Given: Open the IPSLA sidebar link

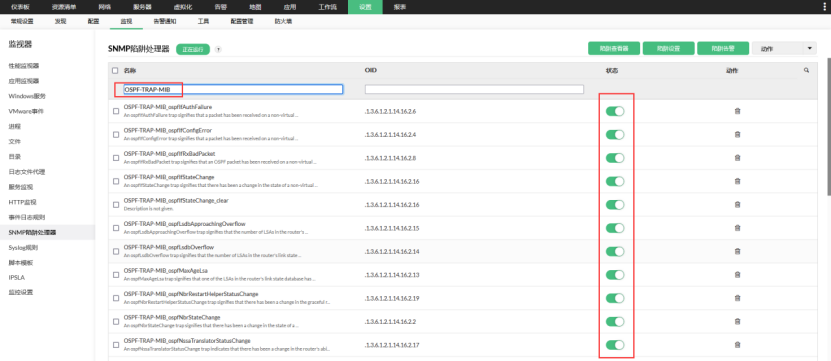Looking at the screenshot, I should [16, 277].
